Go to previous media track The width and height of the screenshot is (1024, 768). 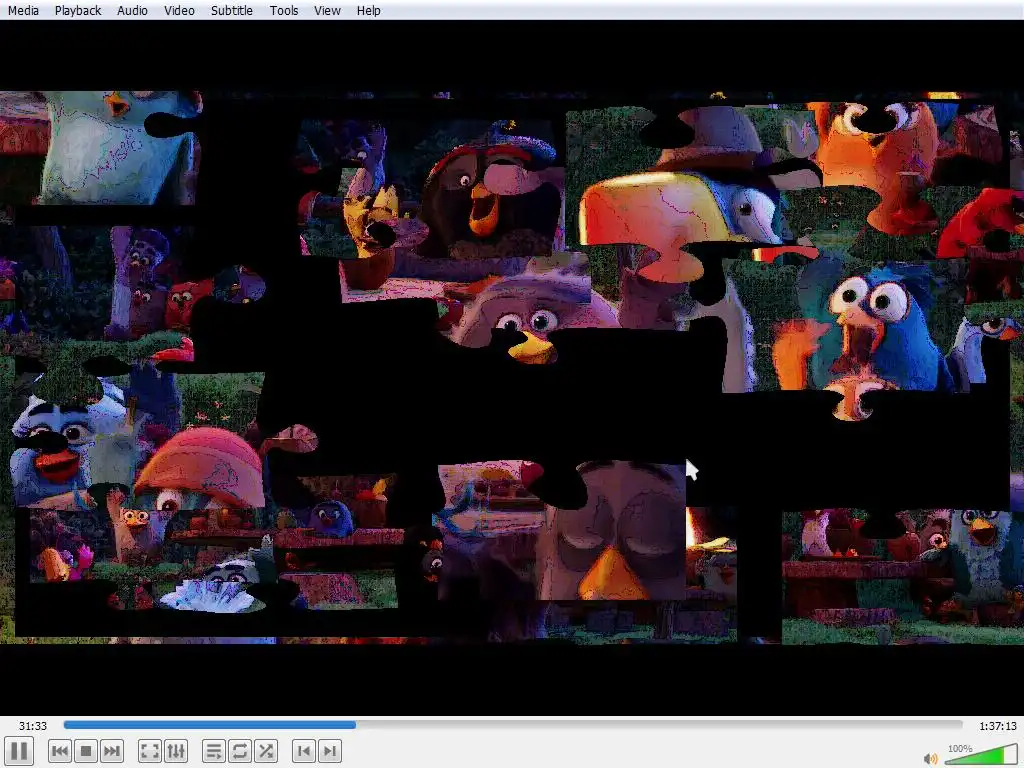point(59,751)
